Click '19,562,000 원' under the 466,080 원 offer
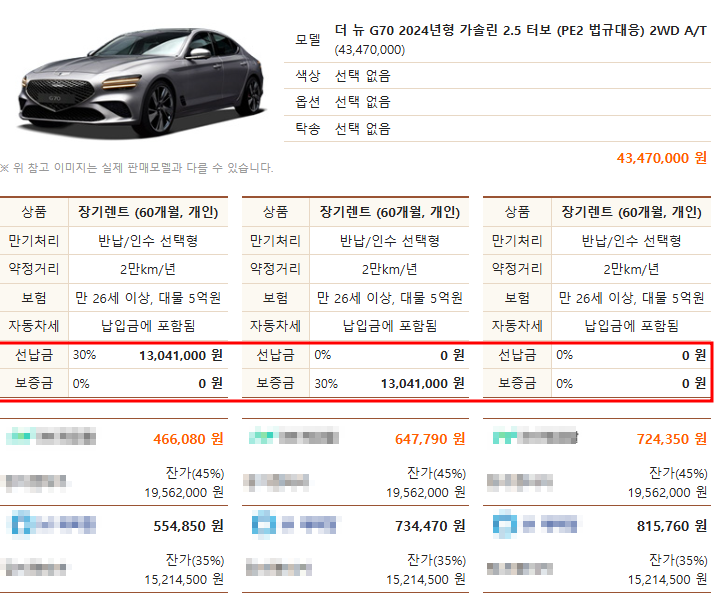 (x=184, y=493)
